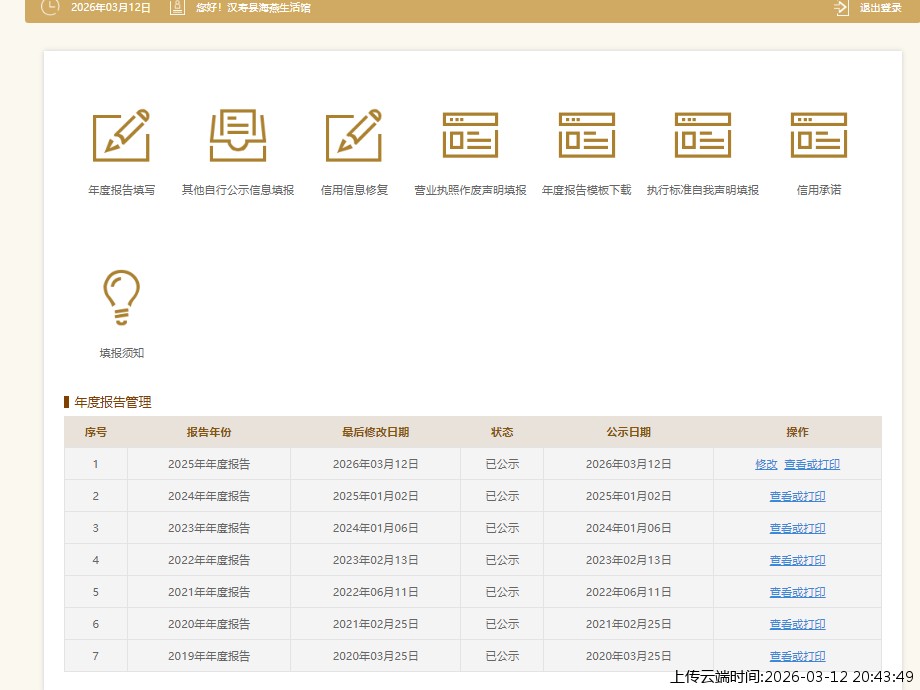
Task: View or print the 2022年年度报告
Action: [x=797, y=560]
